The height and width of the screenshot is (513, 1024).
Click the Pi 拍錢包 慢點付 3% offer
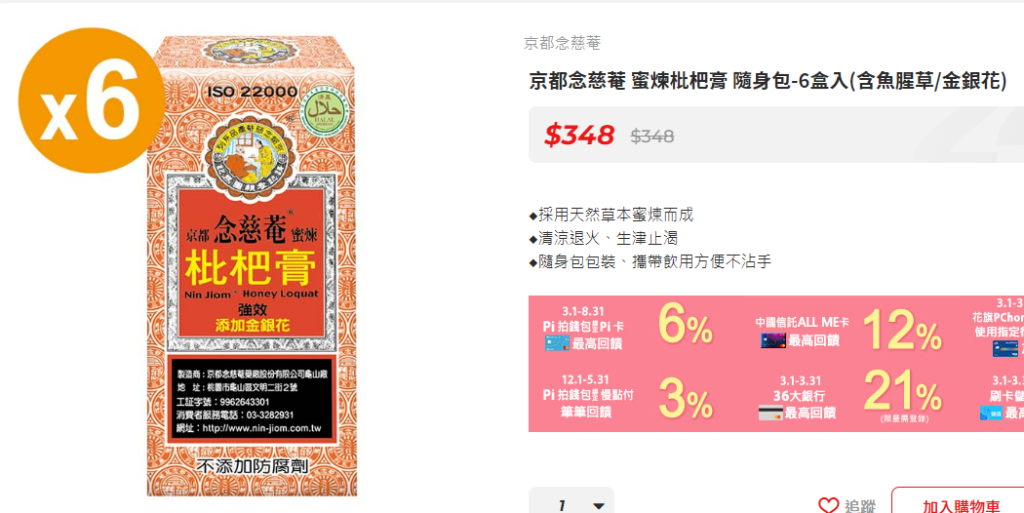pos(627,396)
